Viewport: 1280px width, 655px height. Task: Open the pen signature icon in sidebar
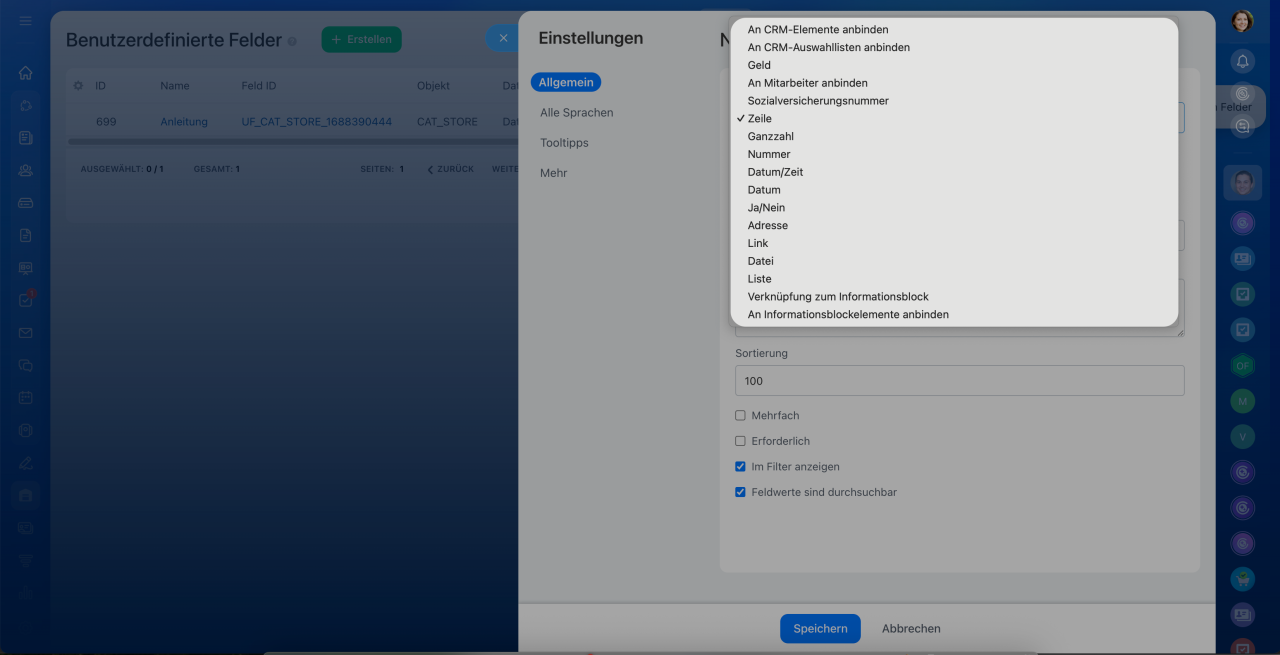pos(25,462)
